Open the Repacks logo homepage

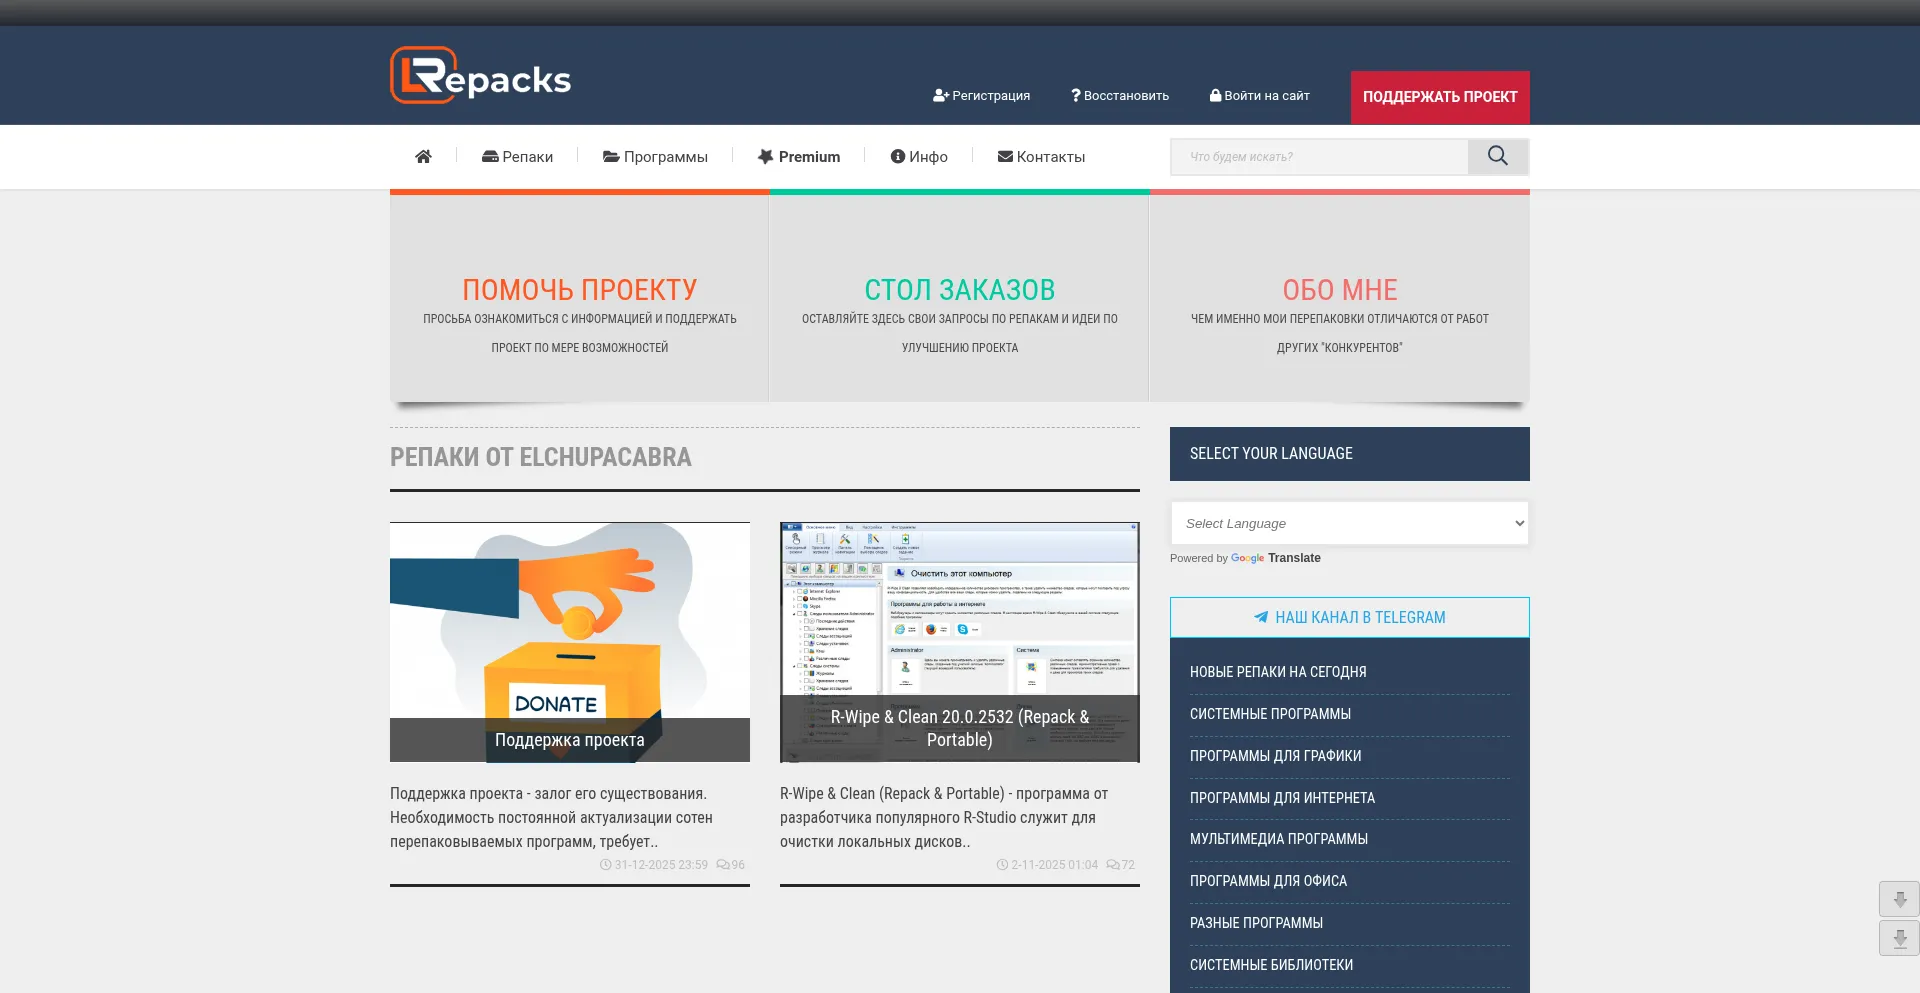pos(480,76)
